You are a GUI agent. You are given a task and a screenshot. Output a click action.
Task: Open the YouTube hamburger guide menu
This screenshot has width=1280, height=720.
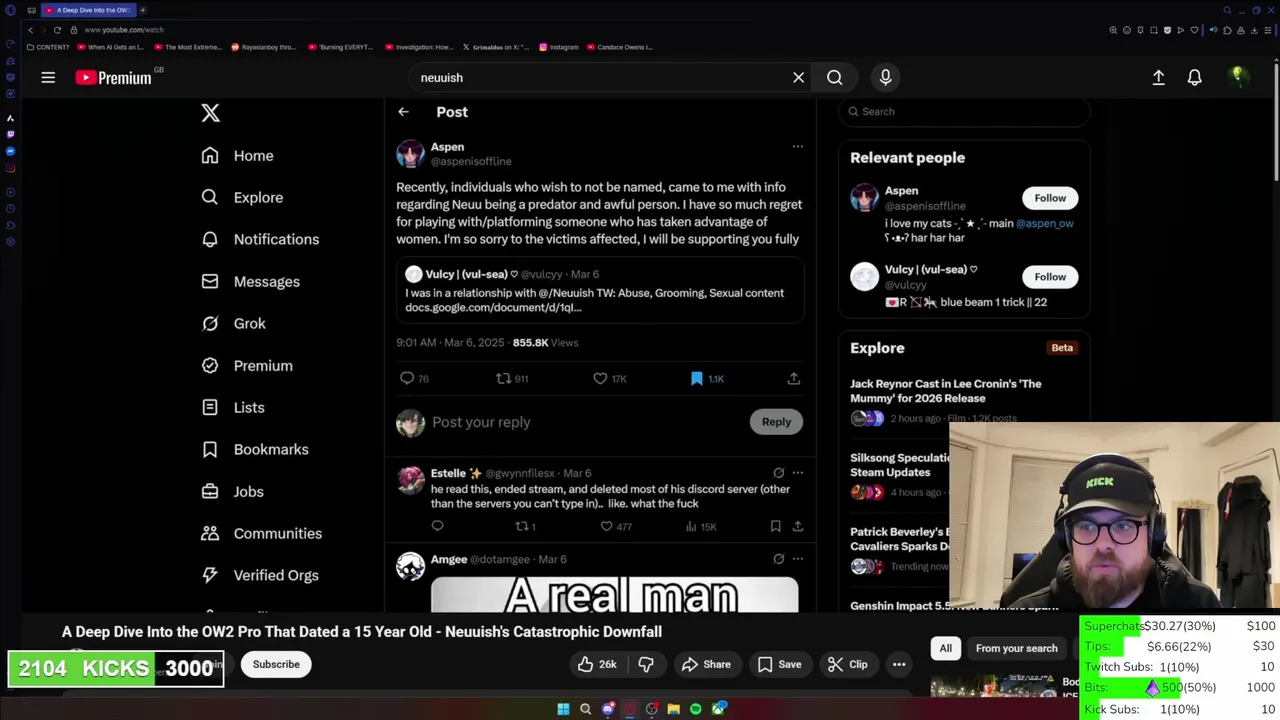pyautogui.click(x=48, y=77)
